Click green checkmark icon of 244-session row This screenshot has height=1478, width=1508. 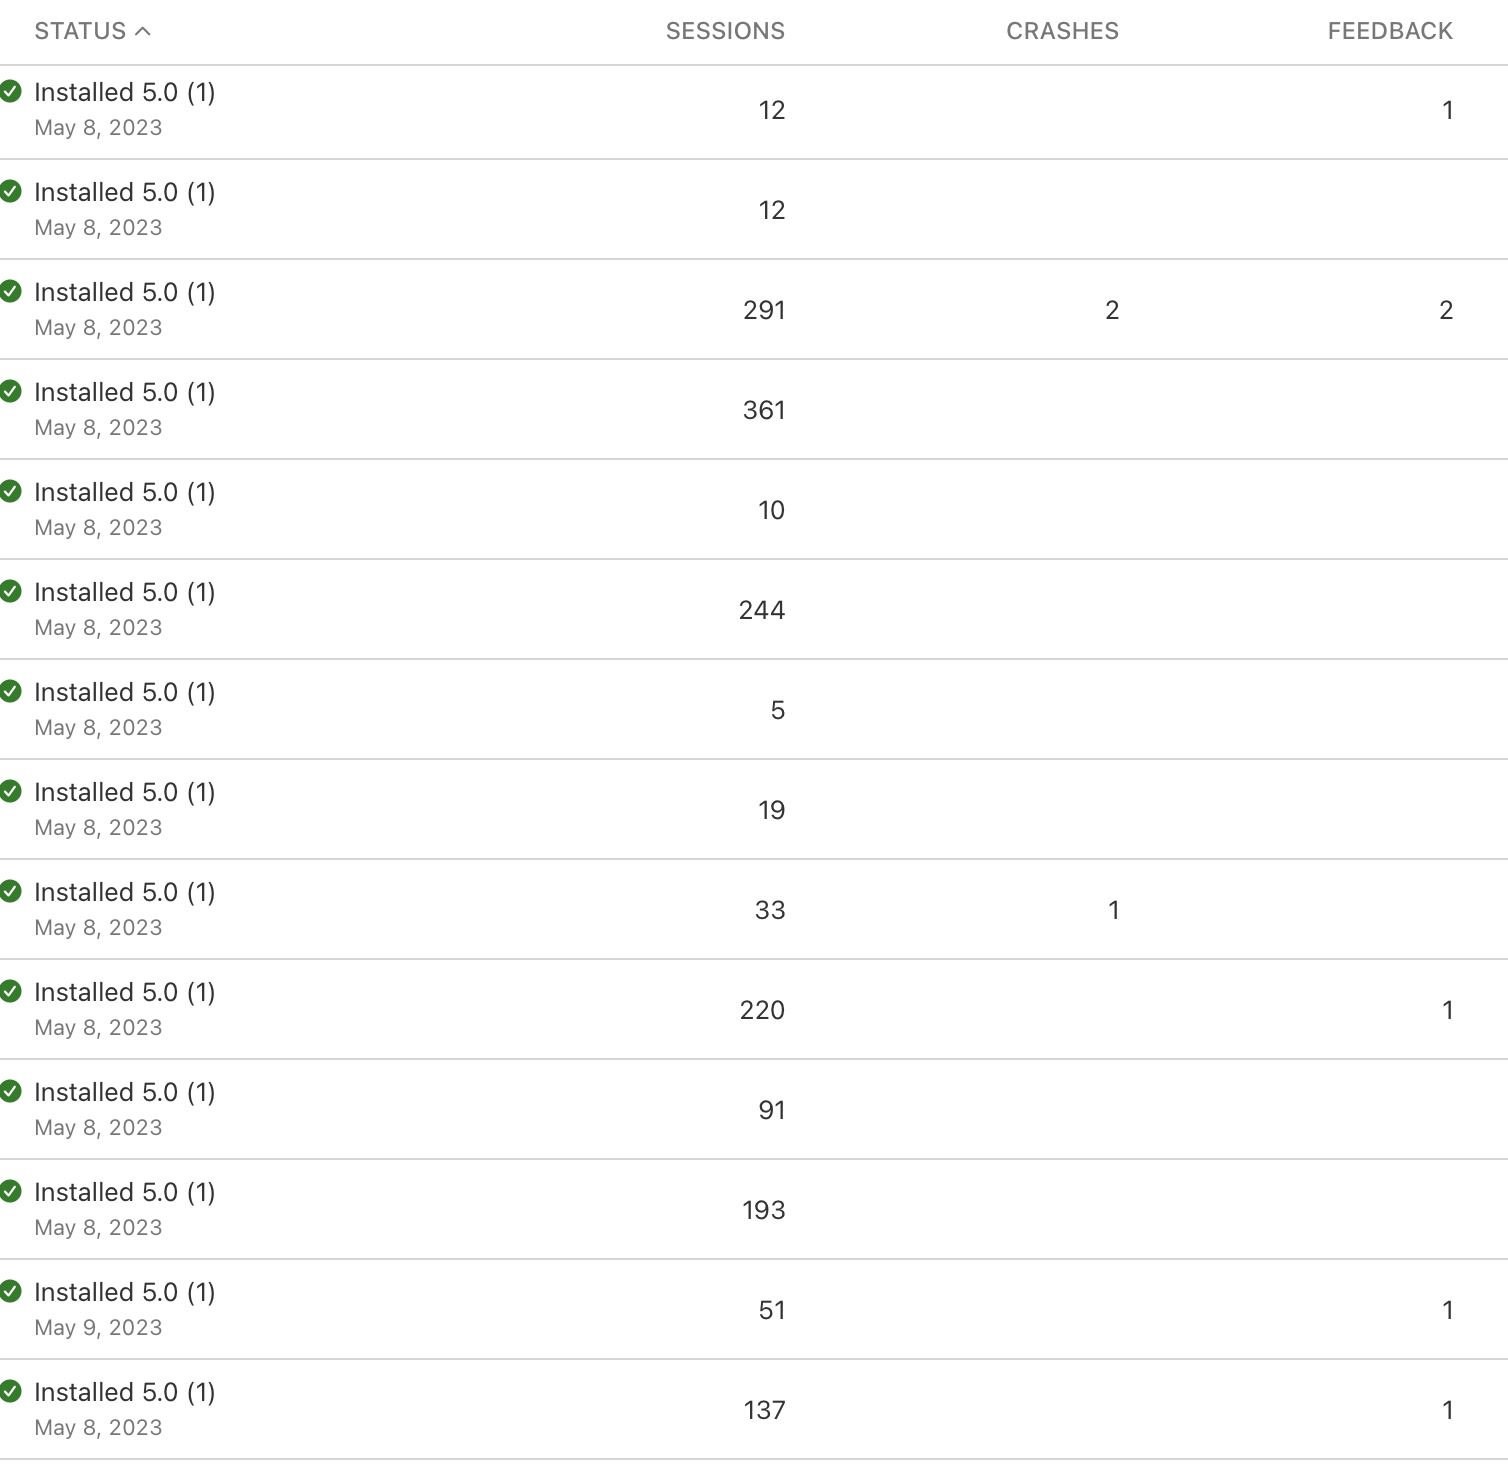point(11,591)
